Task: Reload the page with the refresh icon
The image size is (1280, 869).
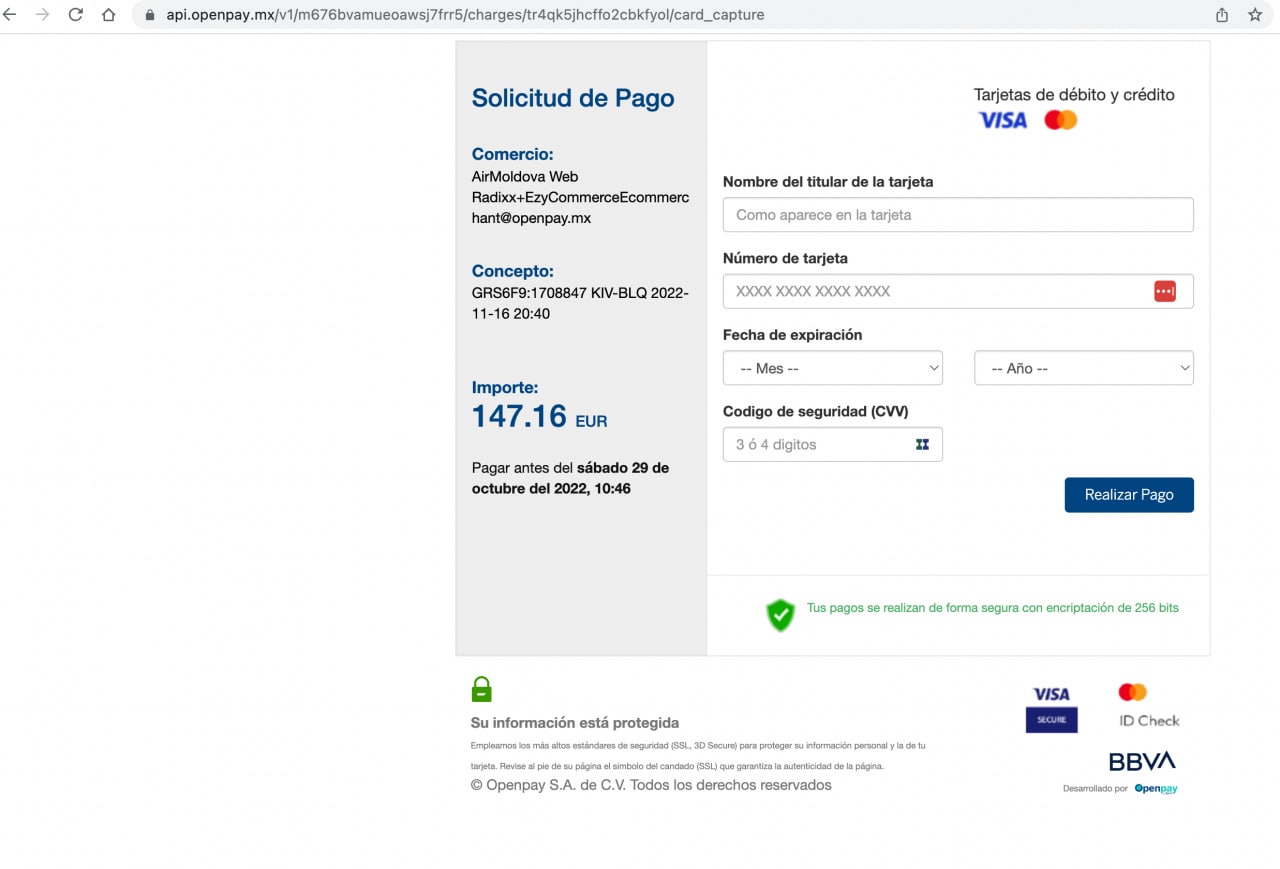Action: pos(75,15)
